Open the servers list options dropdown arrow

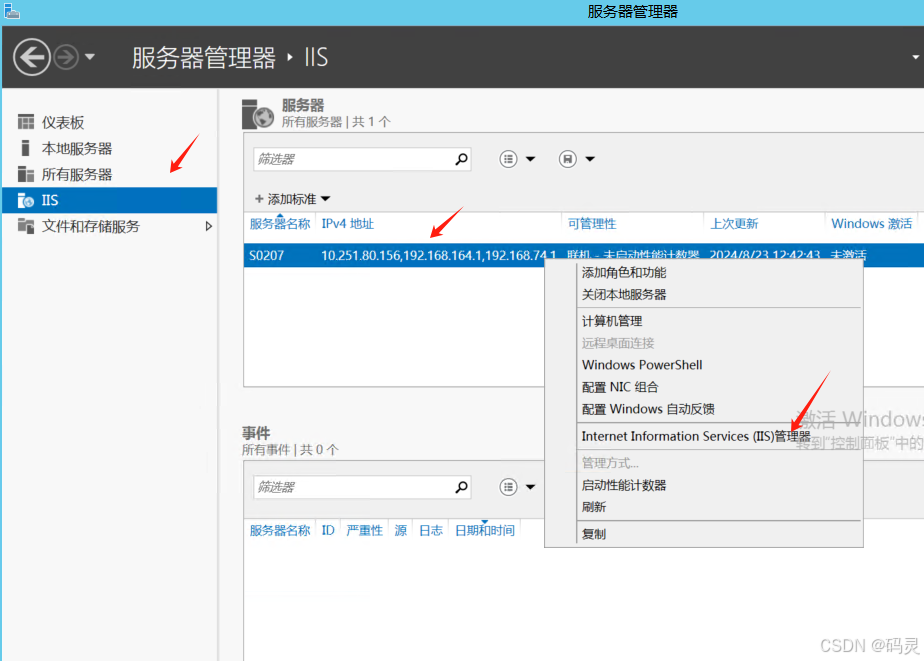click(530, 159)
